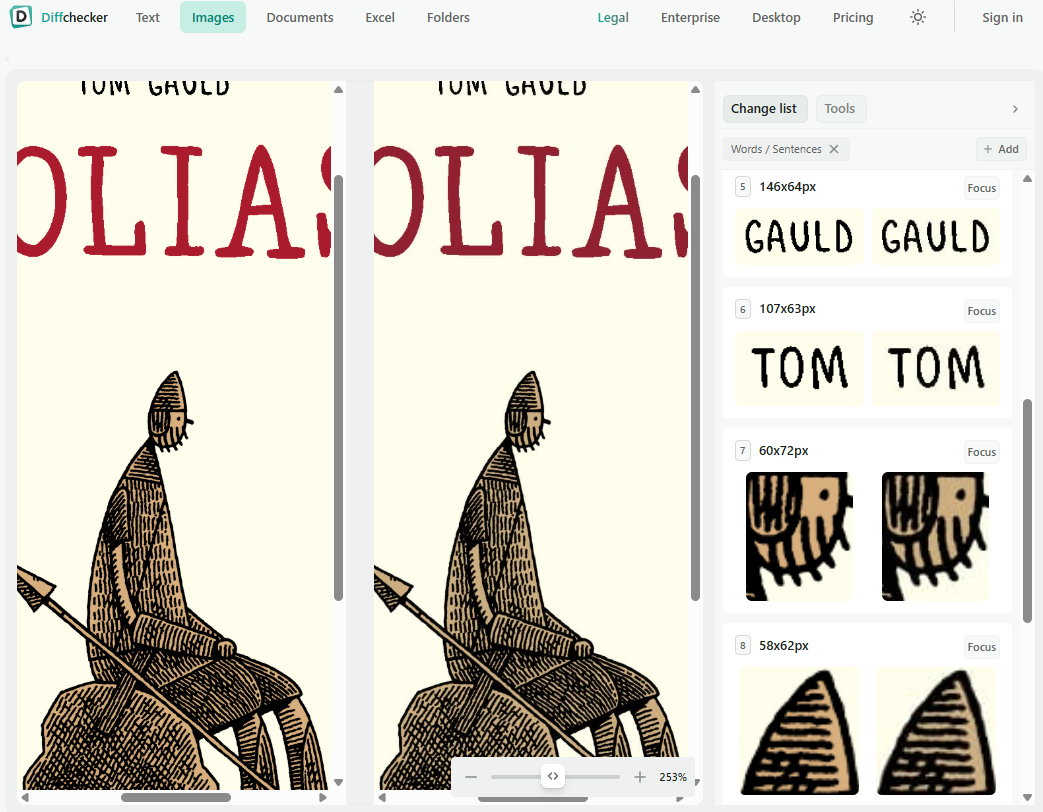Open the Enterprise link

coord(690,17)
